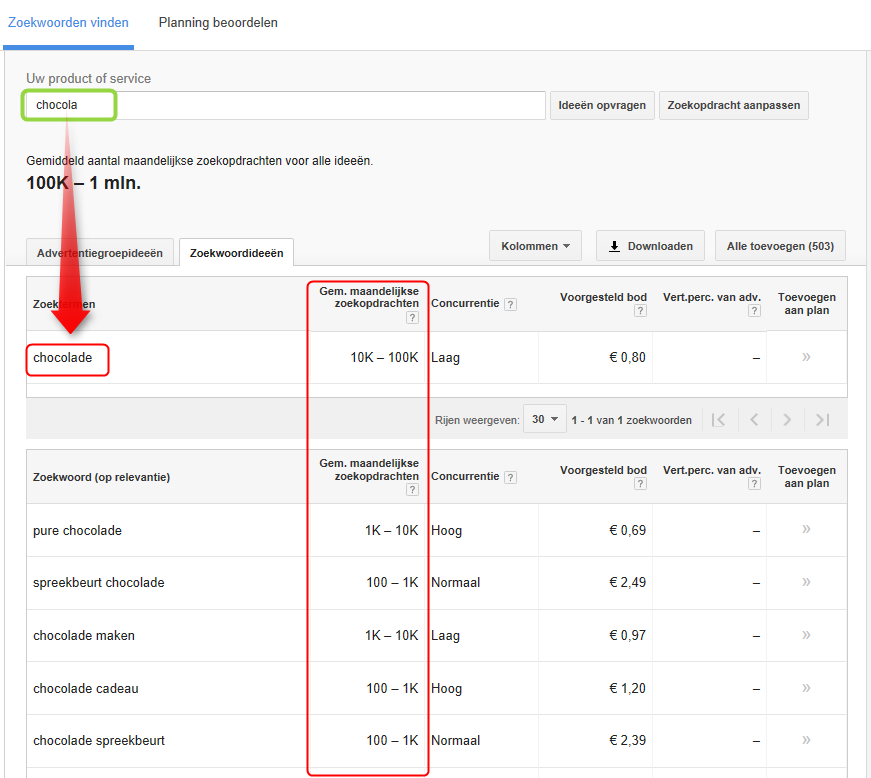871x778 pixels.
Task: Help icon for zoekopdrachten in relevance table
Action: click(412, 490)
